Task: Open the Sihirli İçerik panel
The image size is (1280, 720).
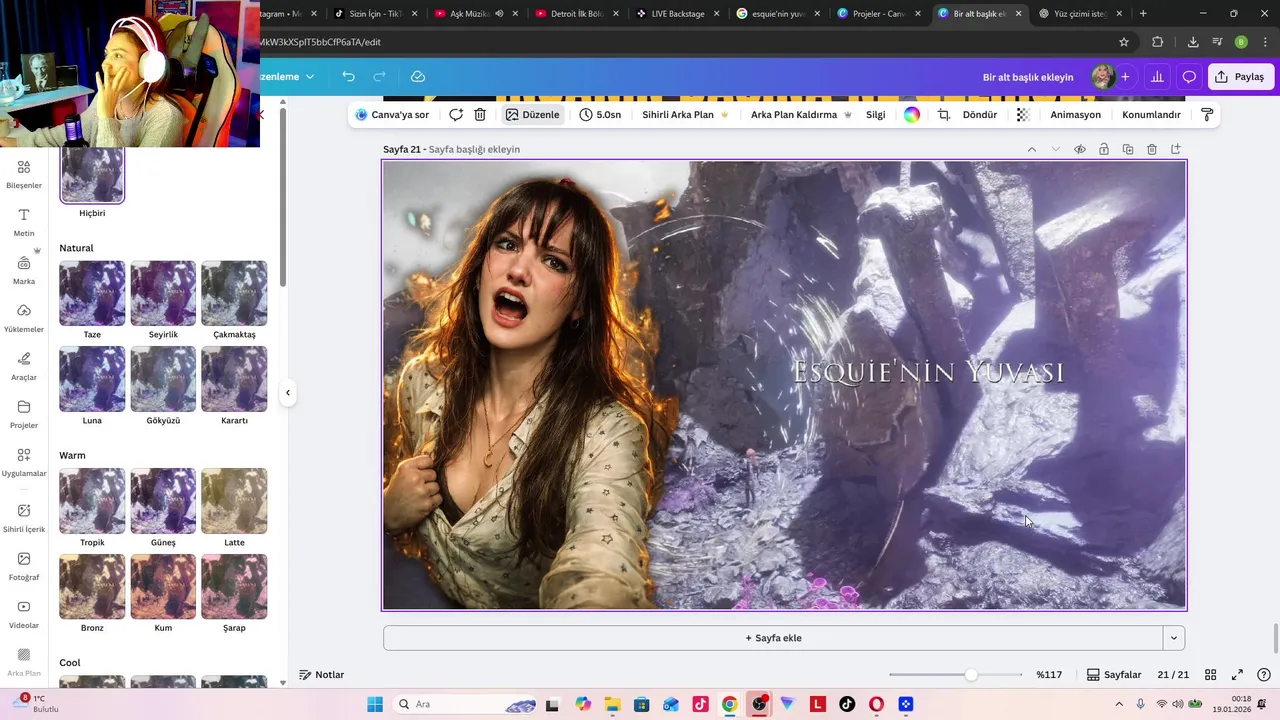Action: 24,518
